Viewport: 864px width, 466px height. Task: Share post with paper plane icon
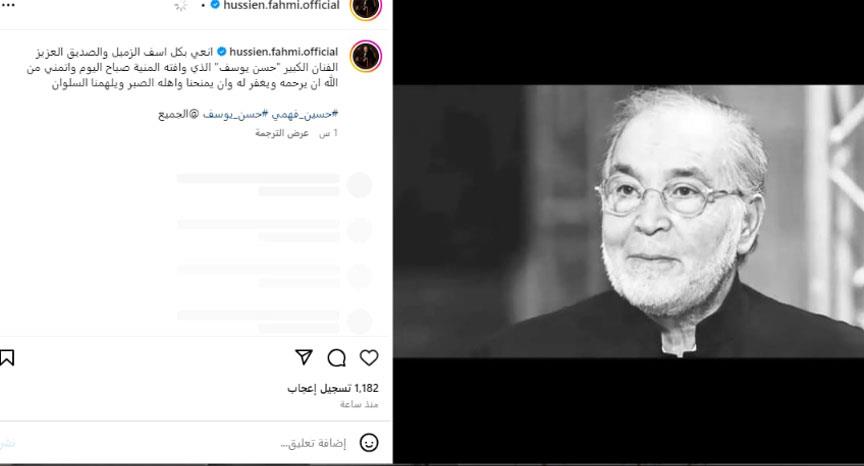tap(304, 357)
